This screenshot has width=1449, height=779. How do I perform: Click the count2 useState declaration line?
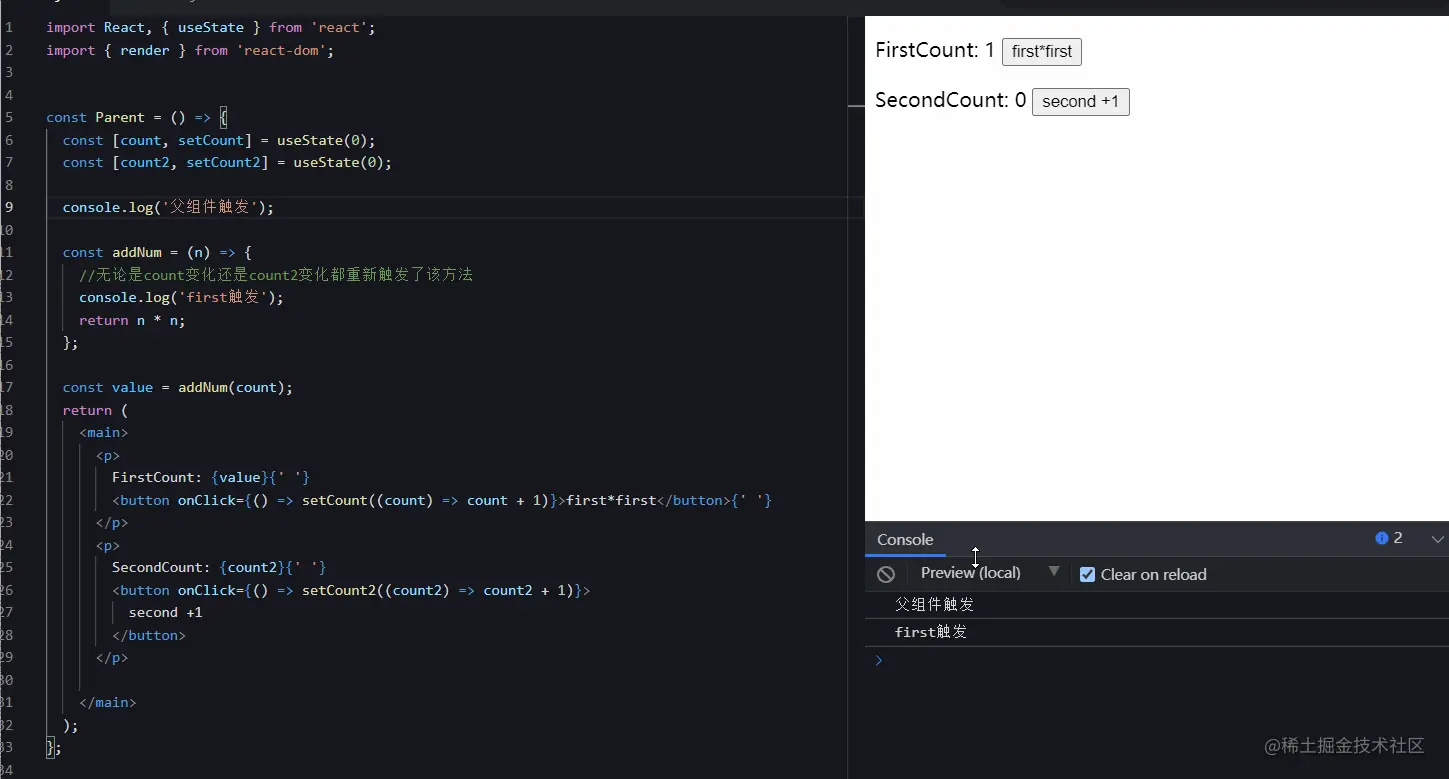pos(227,162)
